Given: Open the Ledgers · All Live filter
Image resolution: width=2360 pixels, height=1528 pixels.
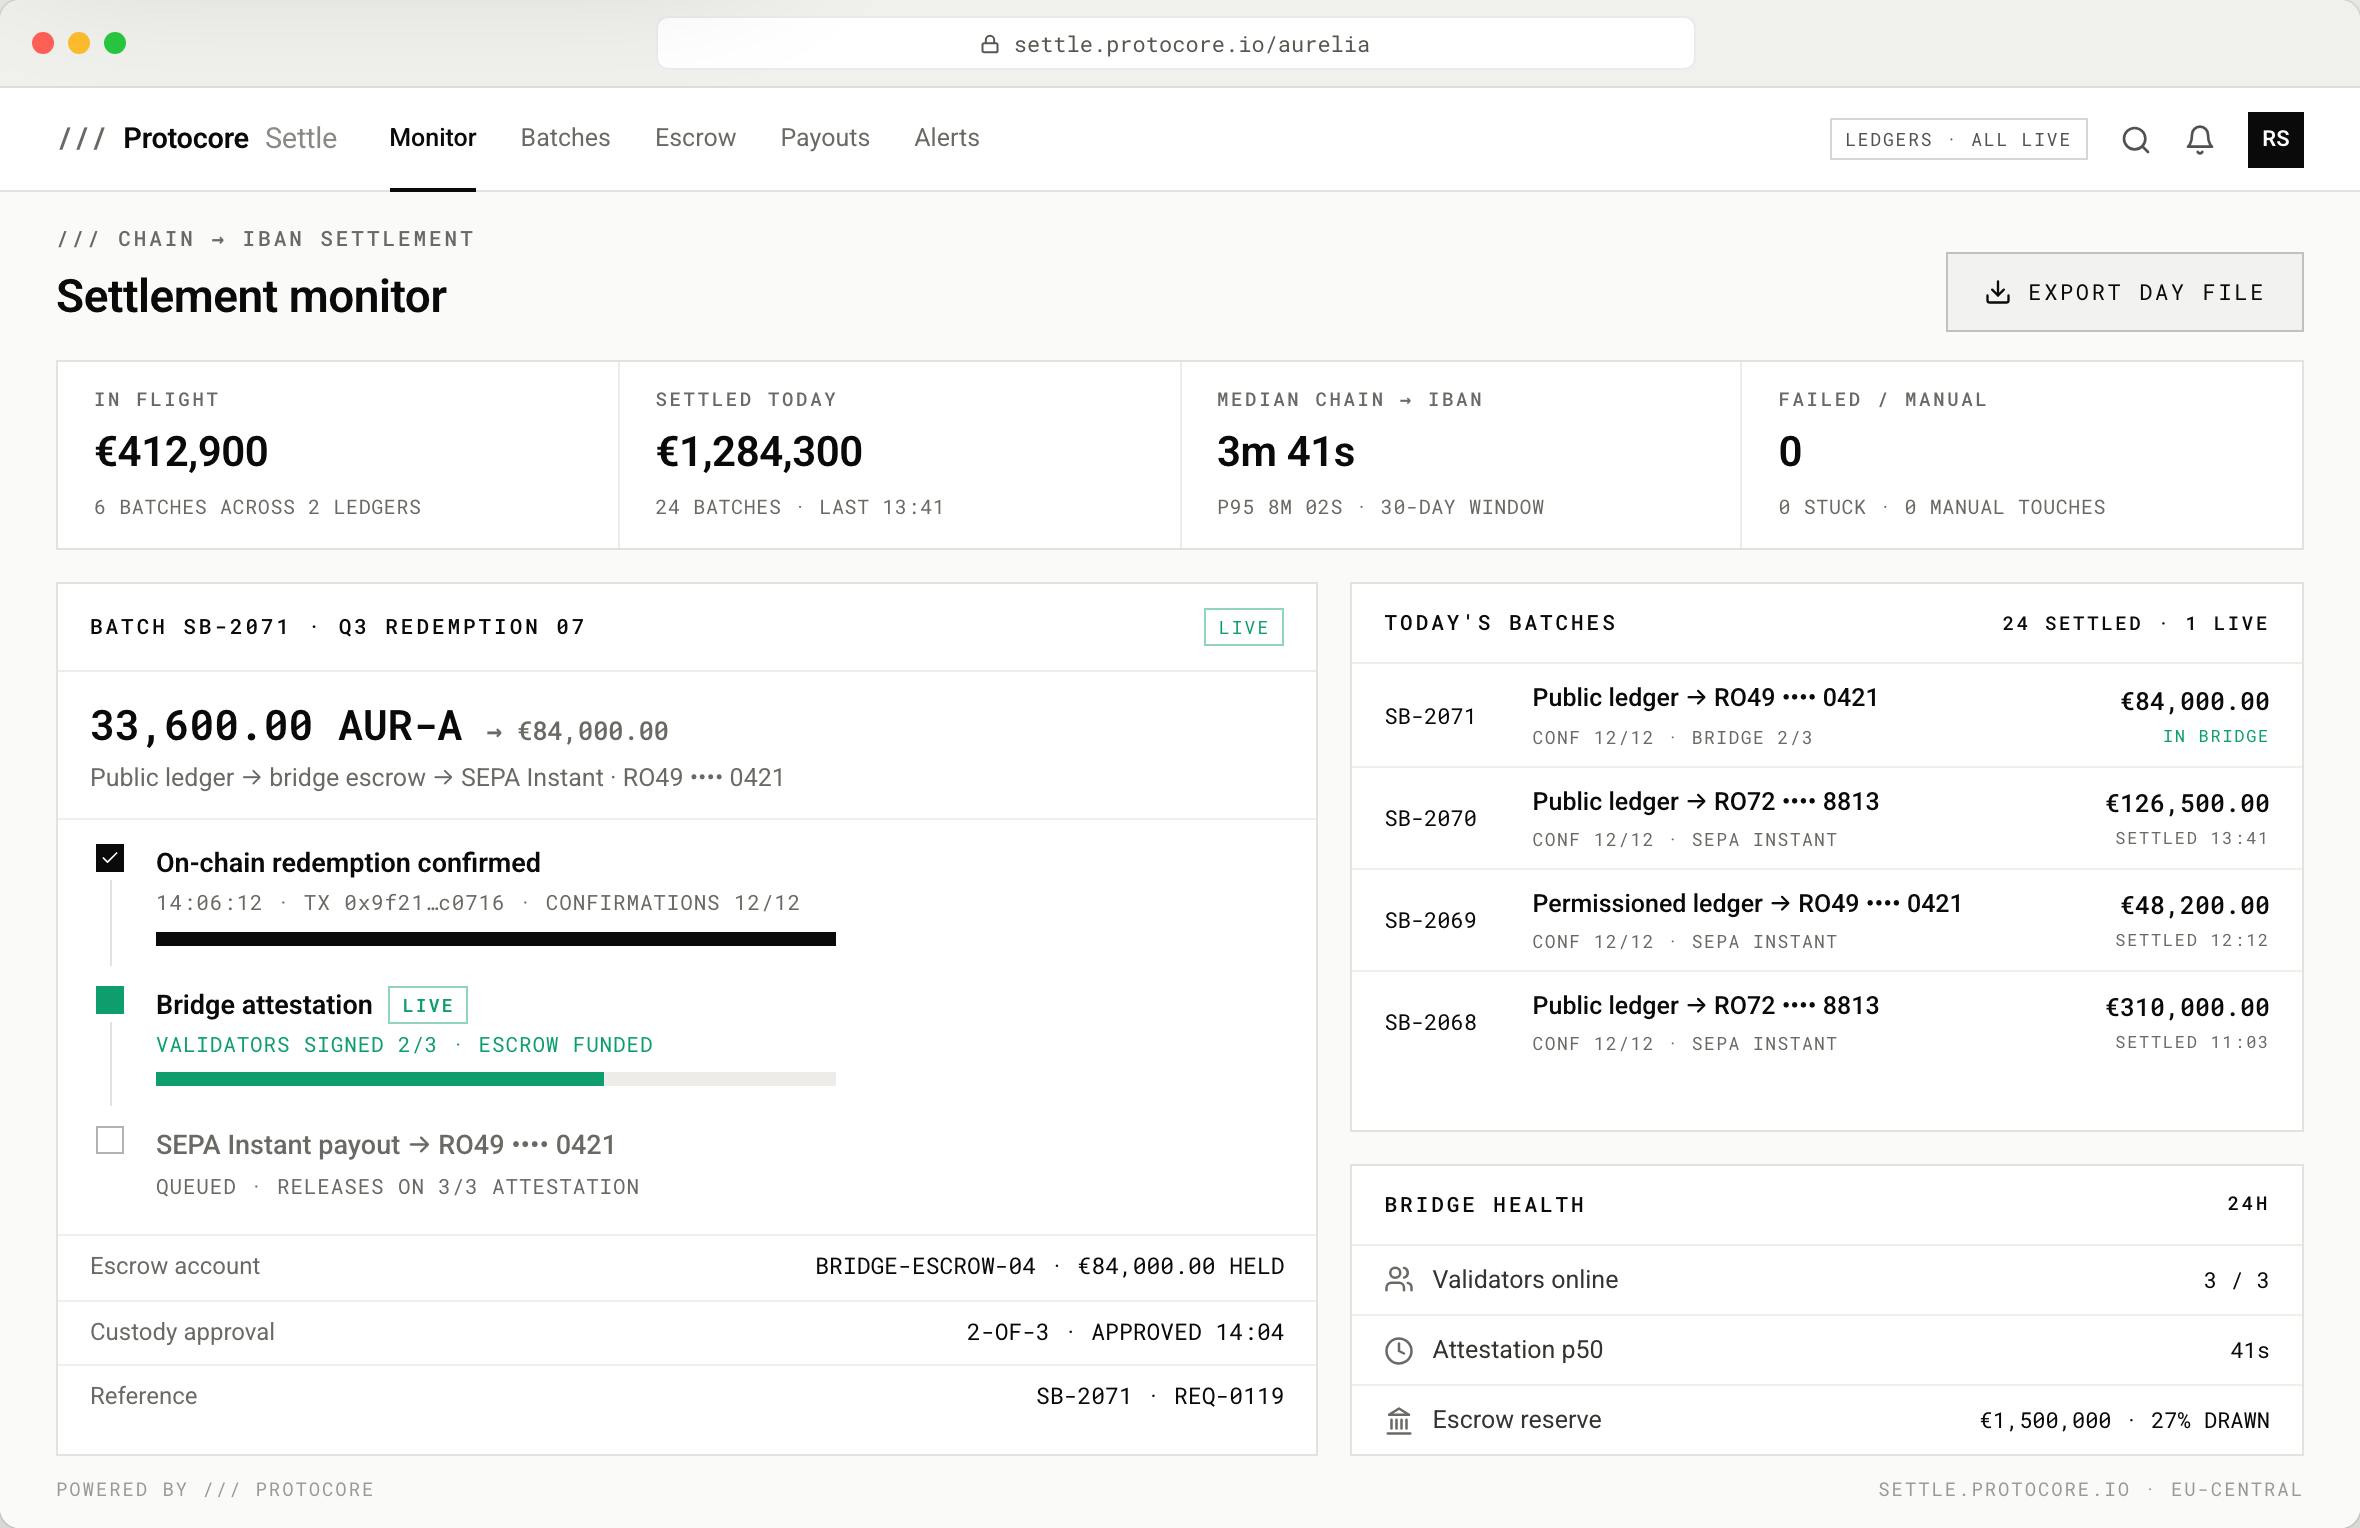Looking at the screenshot, I should pyautogui.click(x=1958, y=139).
